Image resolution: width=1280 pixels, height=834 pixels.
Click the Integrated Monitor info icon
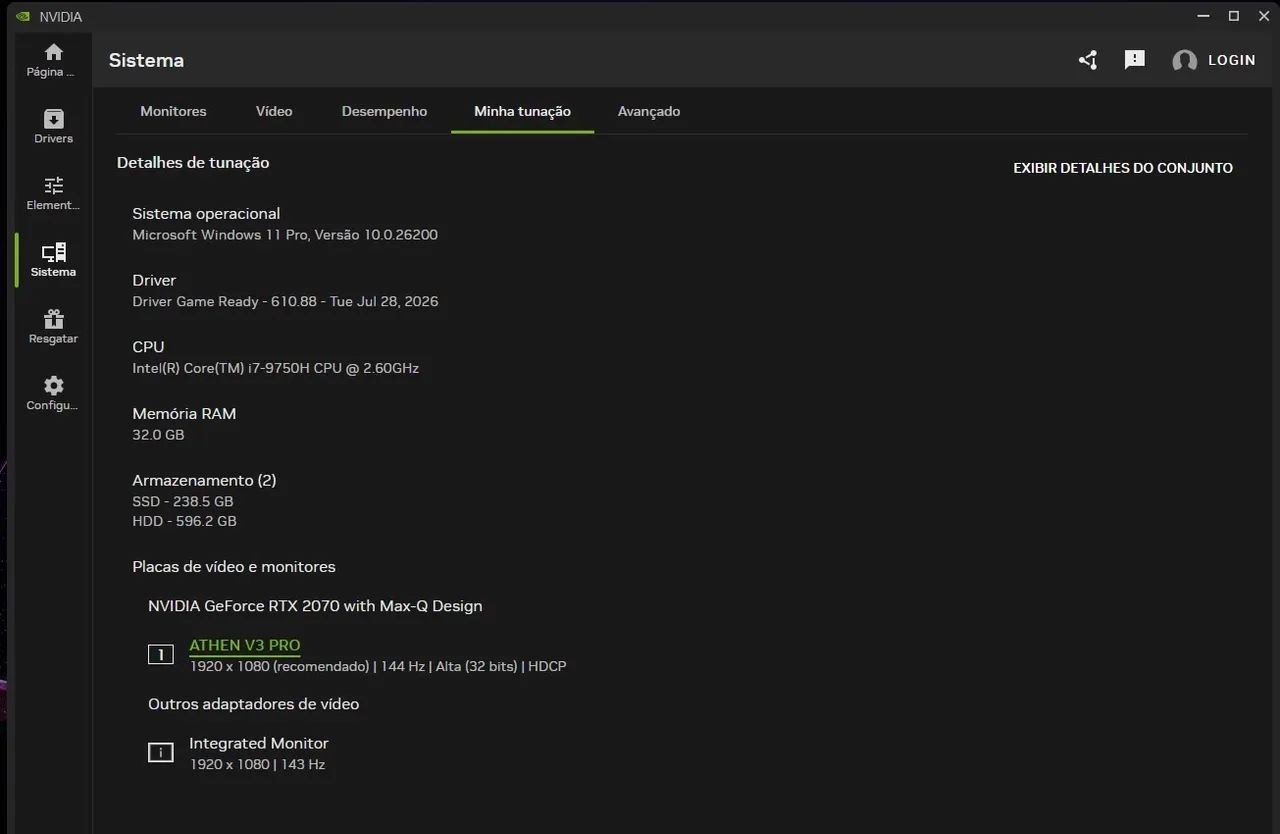(160, 753)
